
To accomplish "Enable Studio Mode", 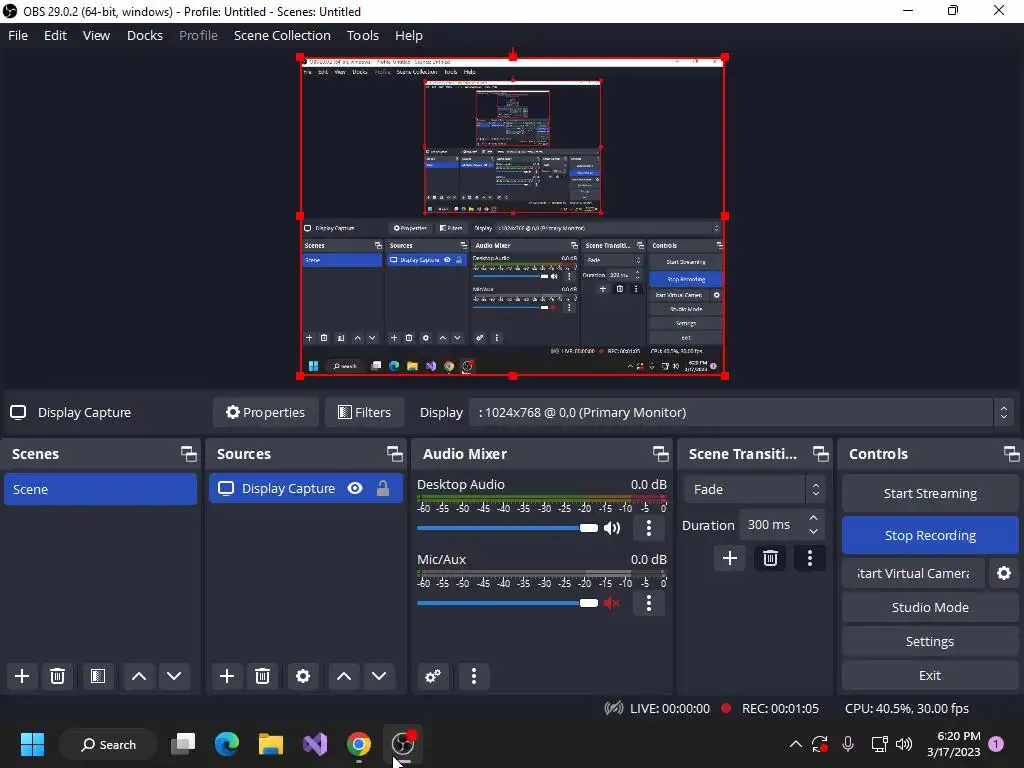I will coord(930,607).
